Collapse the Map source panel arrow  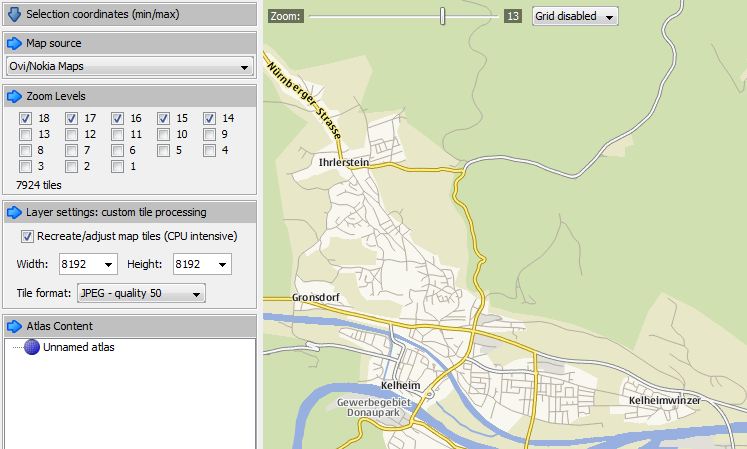(14, 43)
